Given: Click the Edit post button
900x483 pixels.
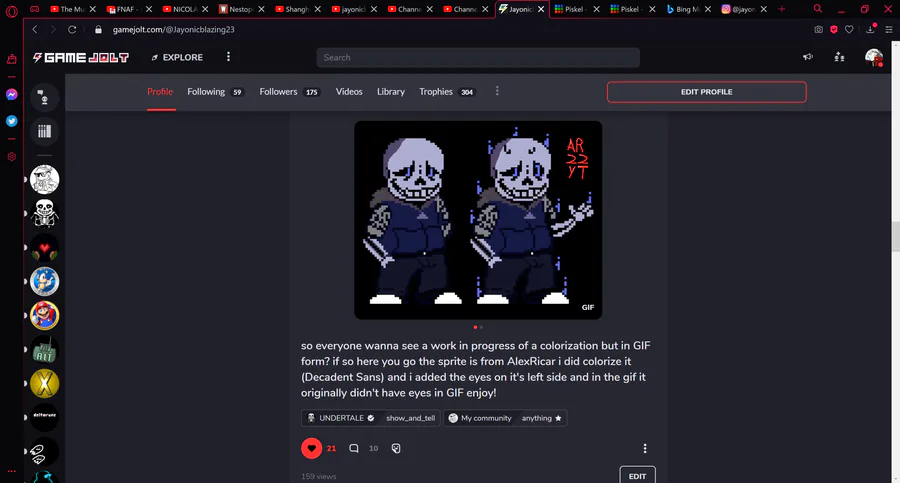Looking at the screenshot, I should (x=637, y=475).
